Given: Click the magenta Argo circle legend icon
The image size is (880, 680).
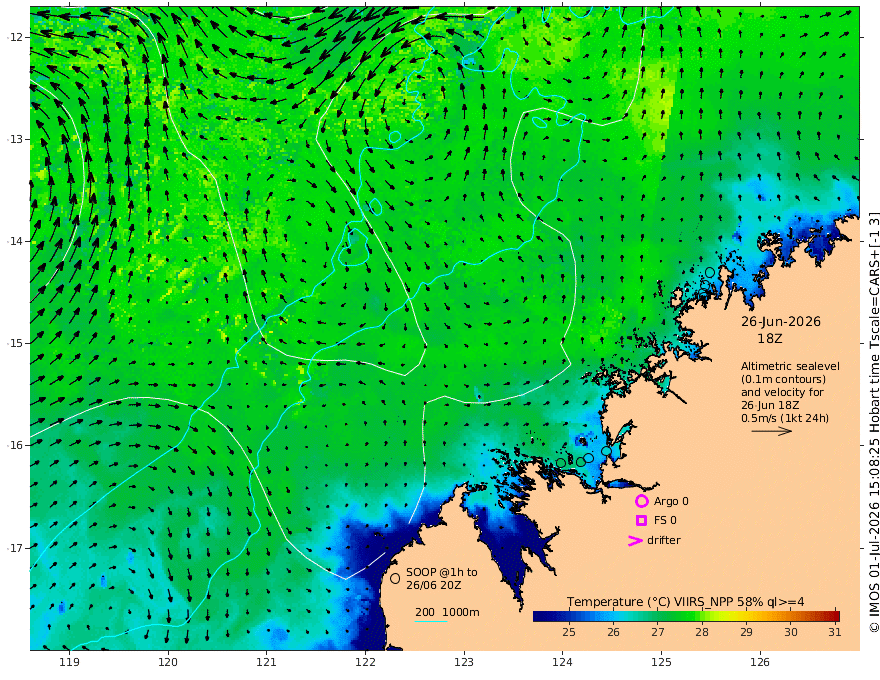Looking at the screenshot, I should point(641,501).
